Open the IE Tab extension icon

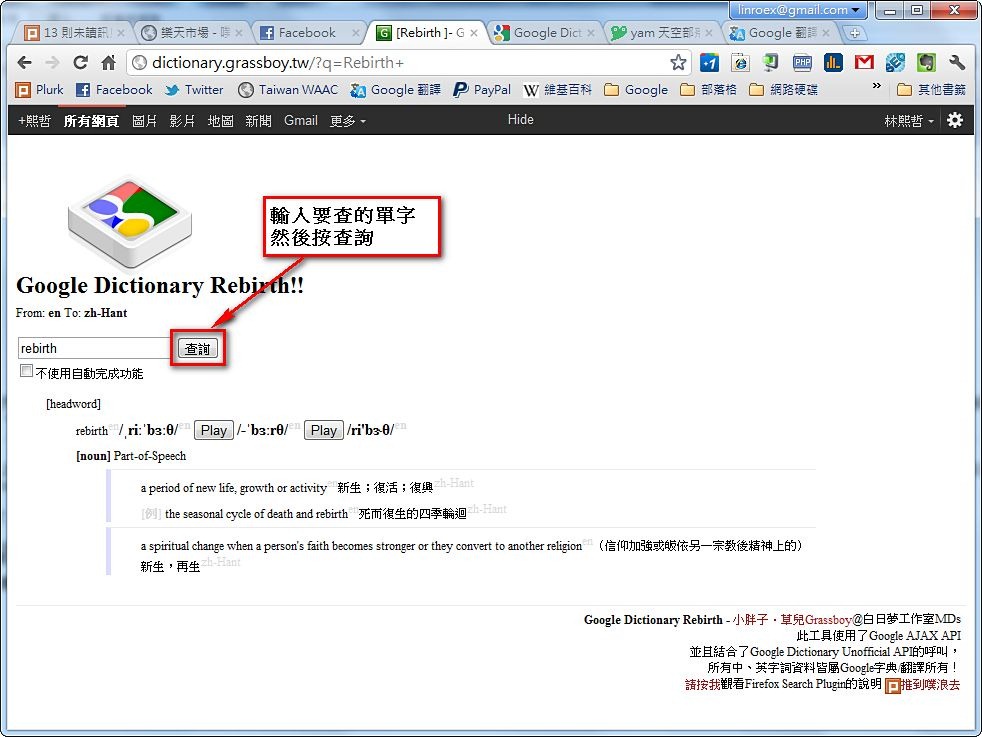tap(740, 63)
